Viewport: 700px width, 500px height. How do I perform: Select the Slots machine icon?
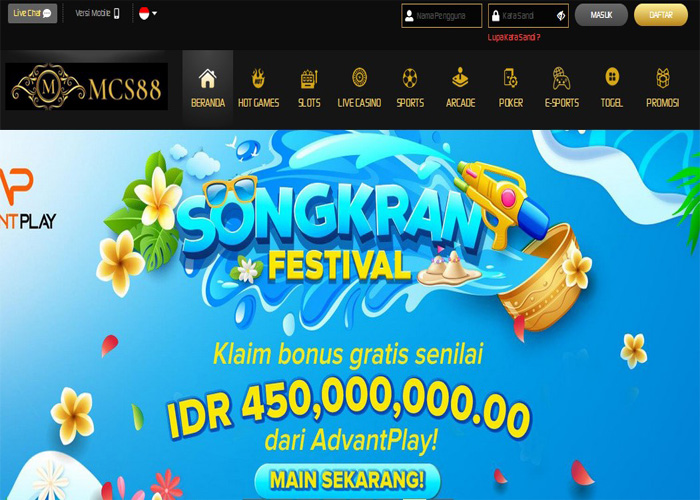[x=309, y=78]
